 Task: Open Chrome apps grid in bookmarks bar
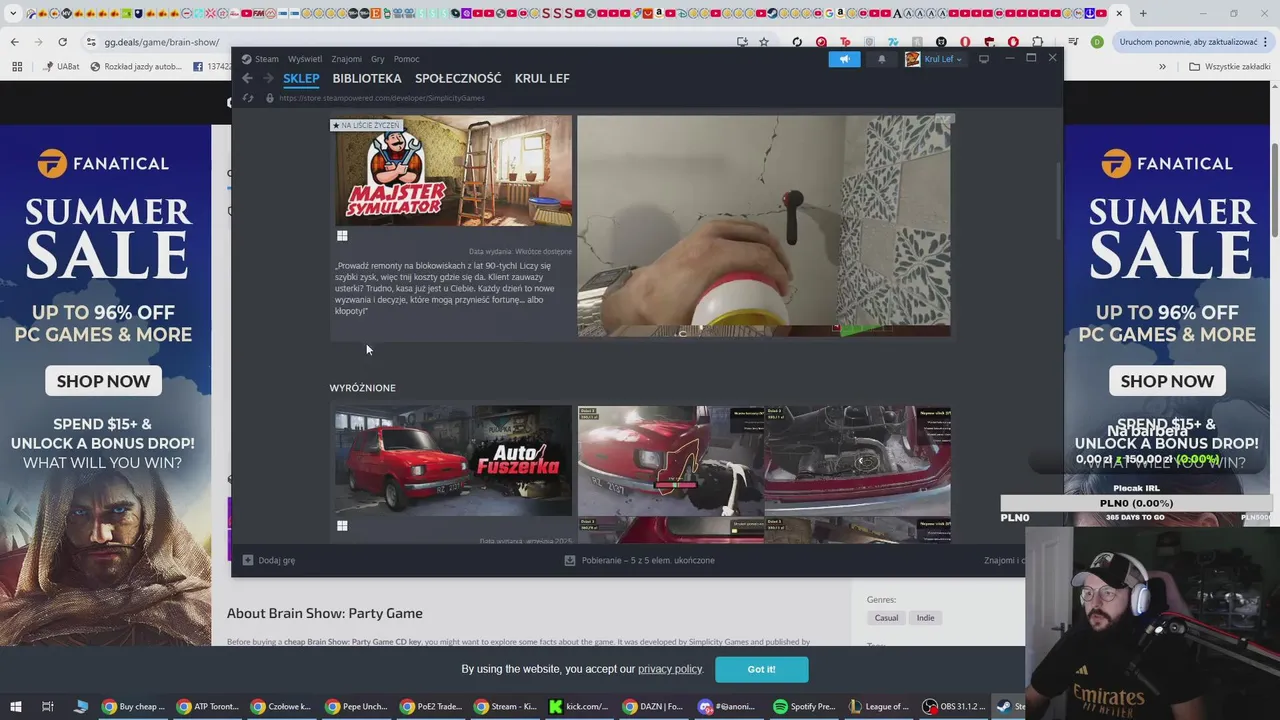[x=17, y=67]
